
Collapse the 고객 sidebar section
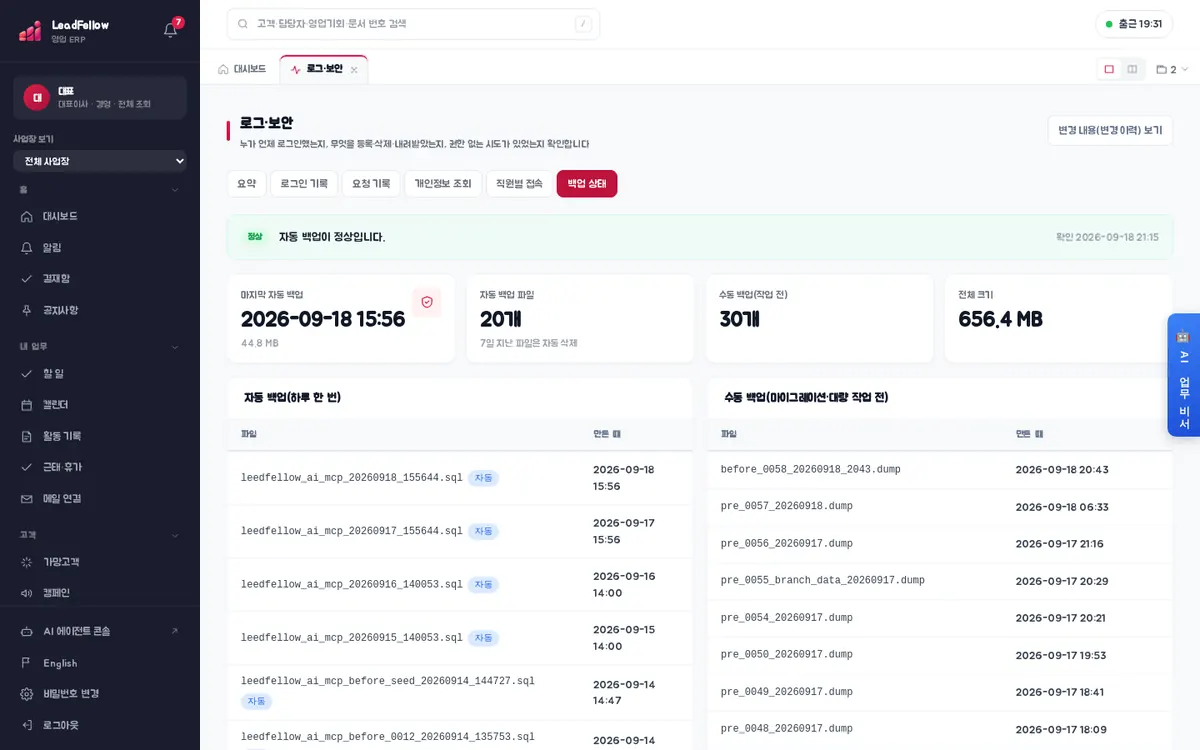point(174,535)
